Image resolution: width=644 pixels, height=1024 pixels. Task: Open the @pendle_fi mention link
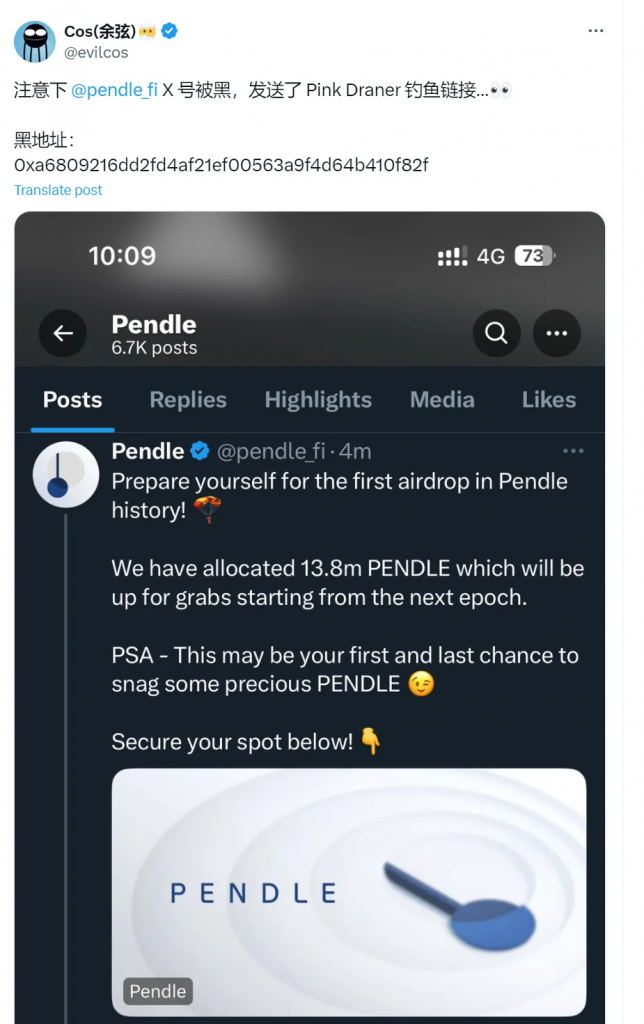114,90
